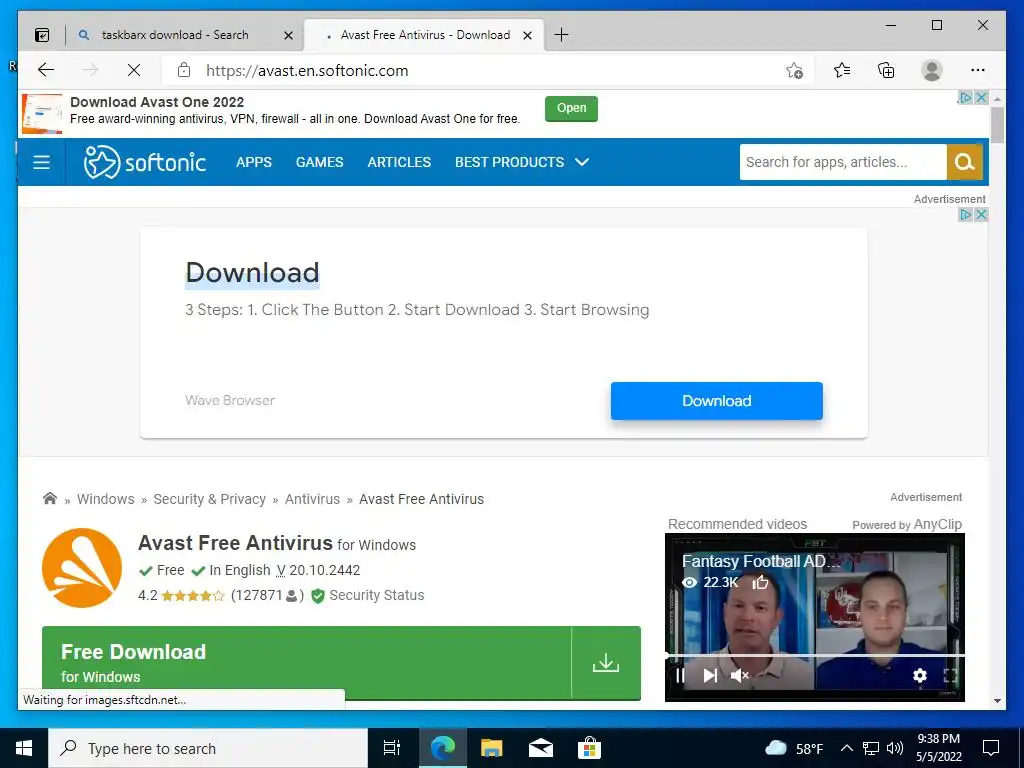Click Free Download for Windows button
This screenshot has width=1024, height=768.
(x=307, y=663)
